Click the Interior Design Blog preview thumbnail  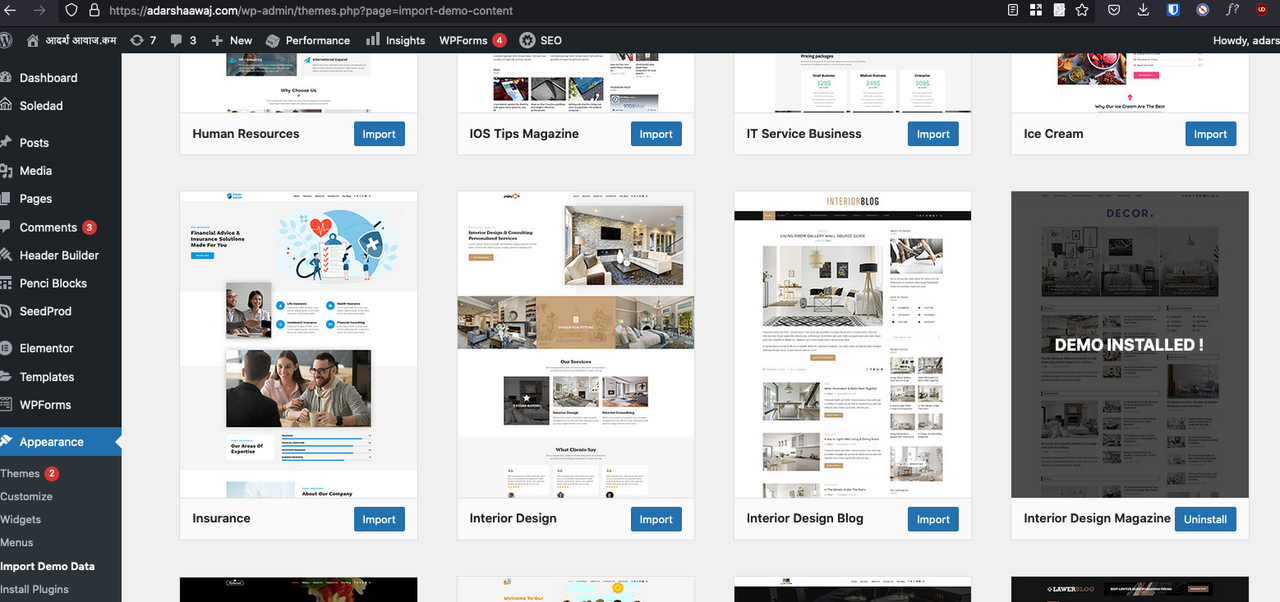(x=852, y=345)
